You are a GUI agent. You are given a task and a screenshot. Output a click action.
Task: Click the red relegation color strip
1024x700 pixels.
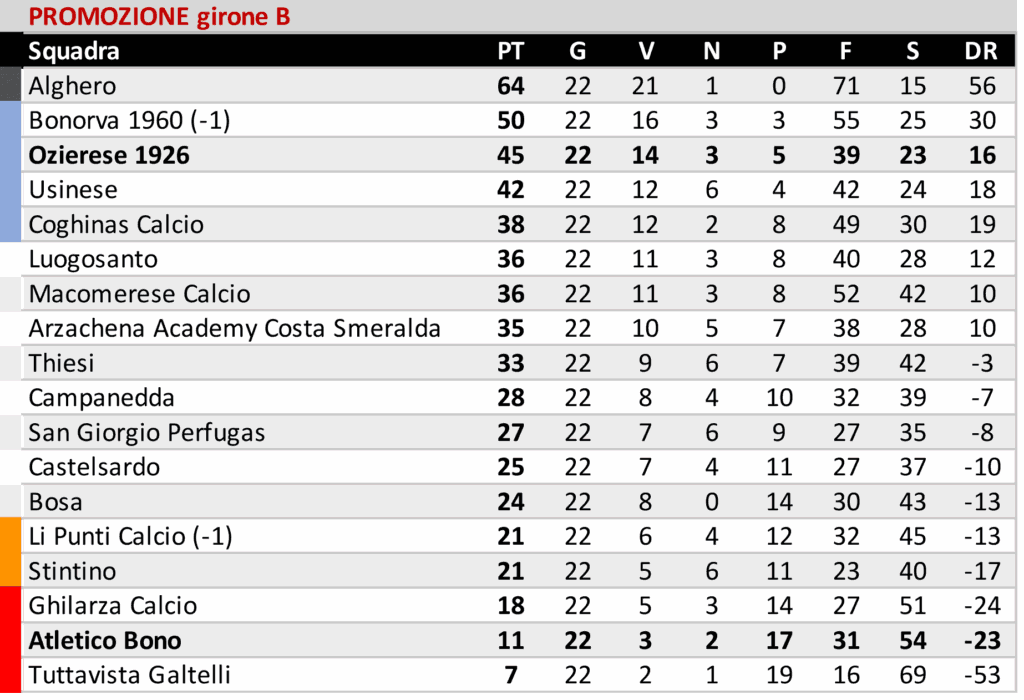click(10, 640)
